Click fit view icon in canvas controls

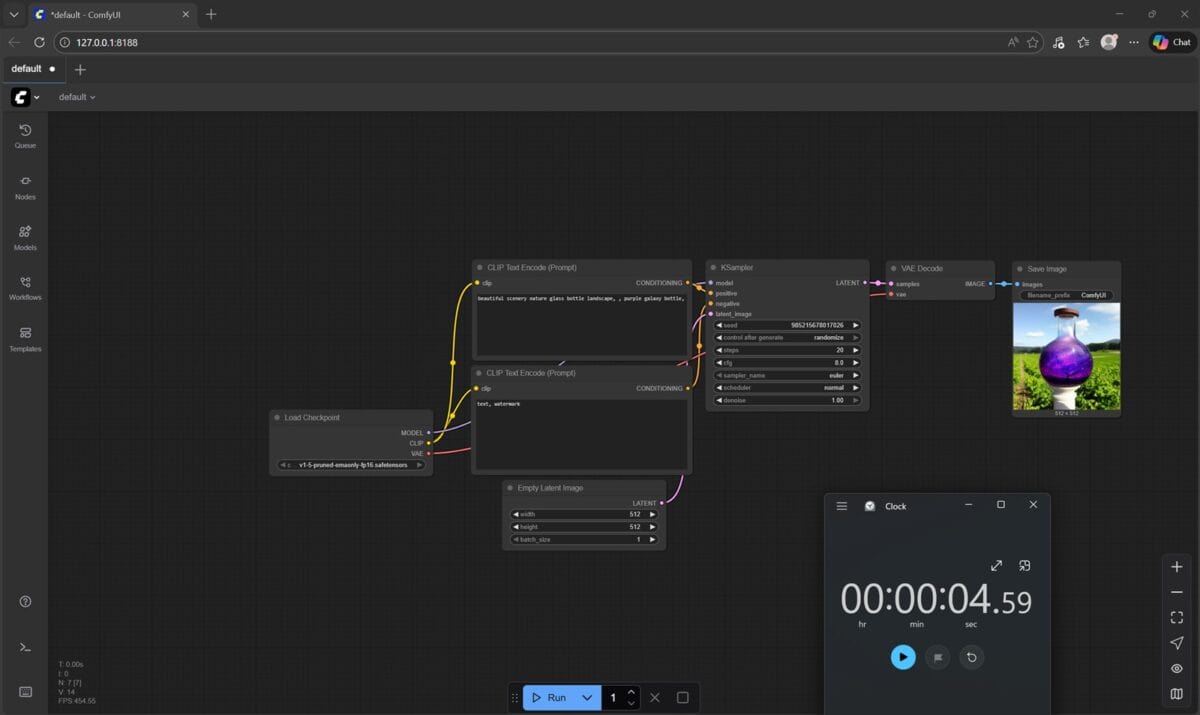coord(1176,617)
